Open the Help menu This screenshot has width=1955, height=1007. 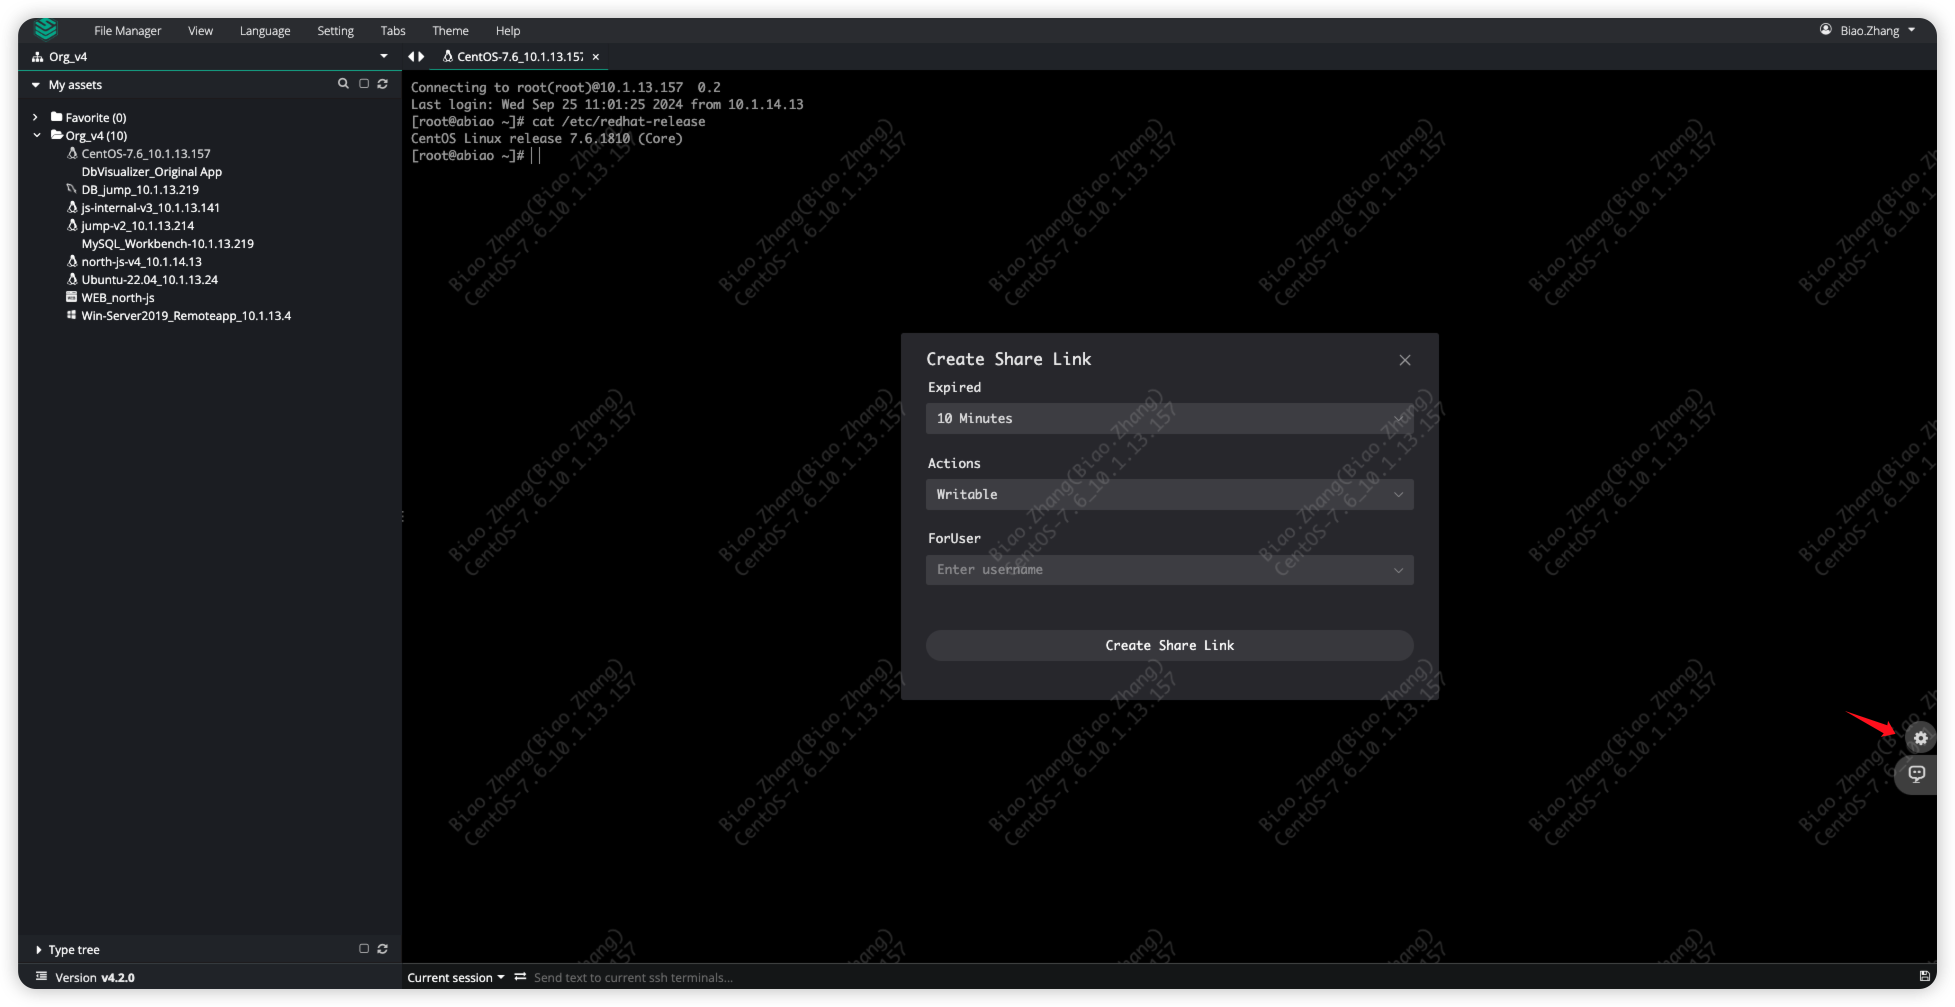coord(508,31)
